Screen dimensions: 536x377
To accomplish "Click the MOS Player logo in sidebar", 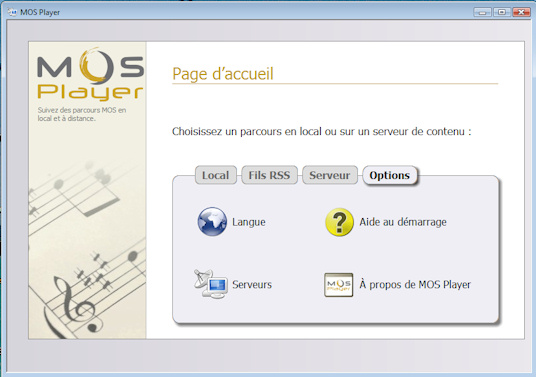I will (x=90, y=75).
